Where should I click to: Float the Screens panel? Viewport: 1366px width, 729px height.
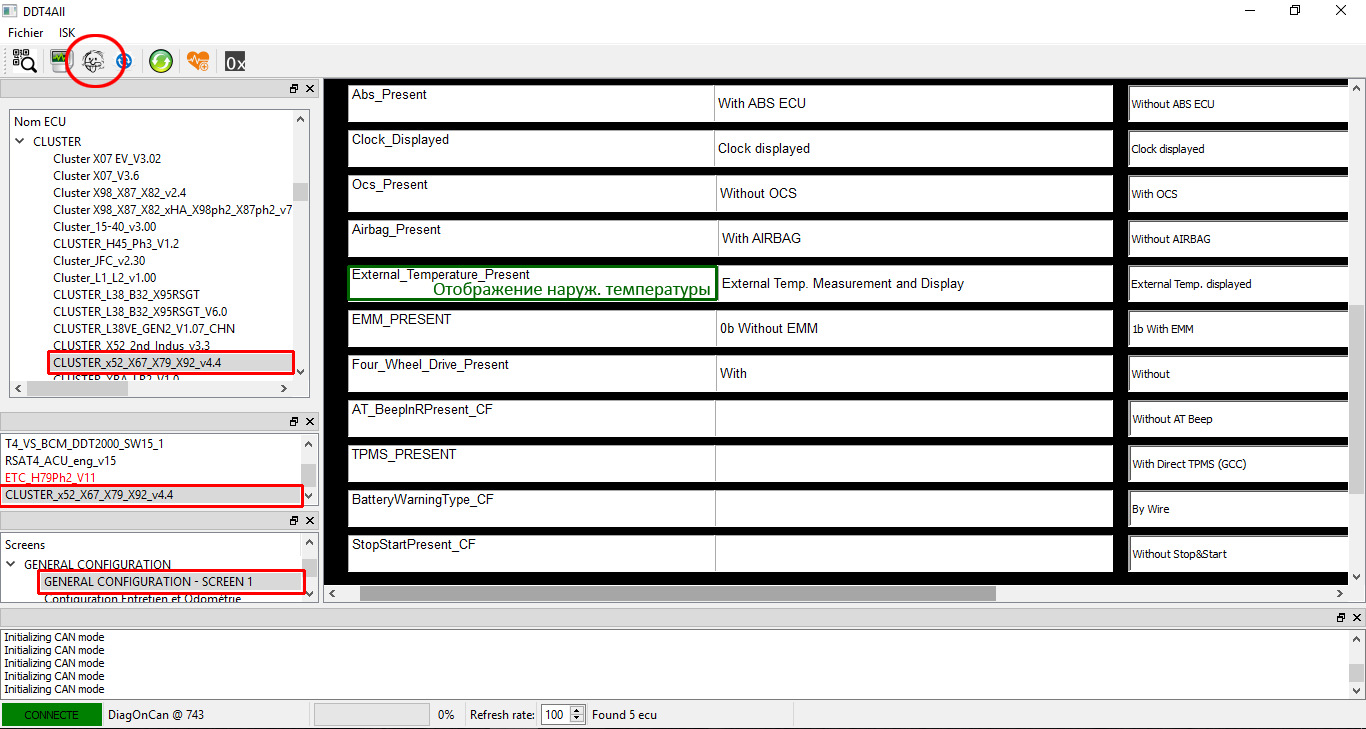click(x=294, y=521)
